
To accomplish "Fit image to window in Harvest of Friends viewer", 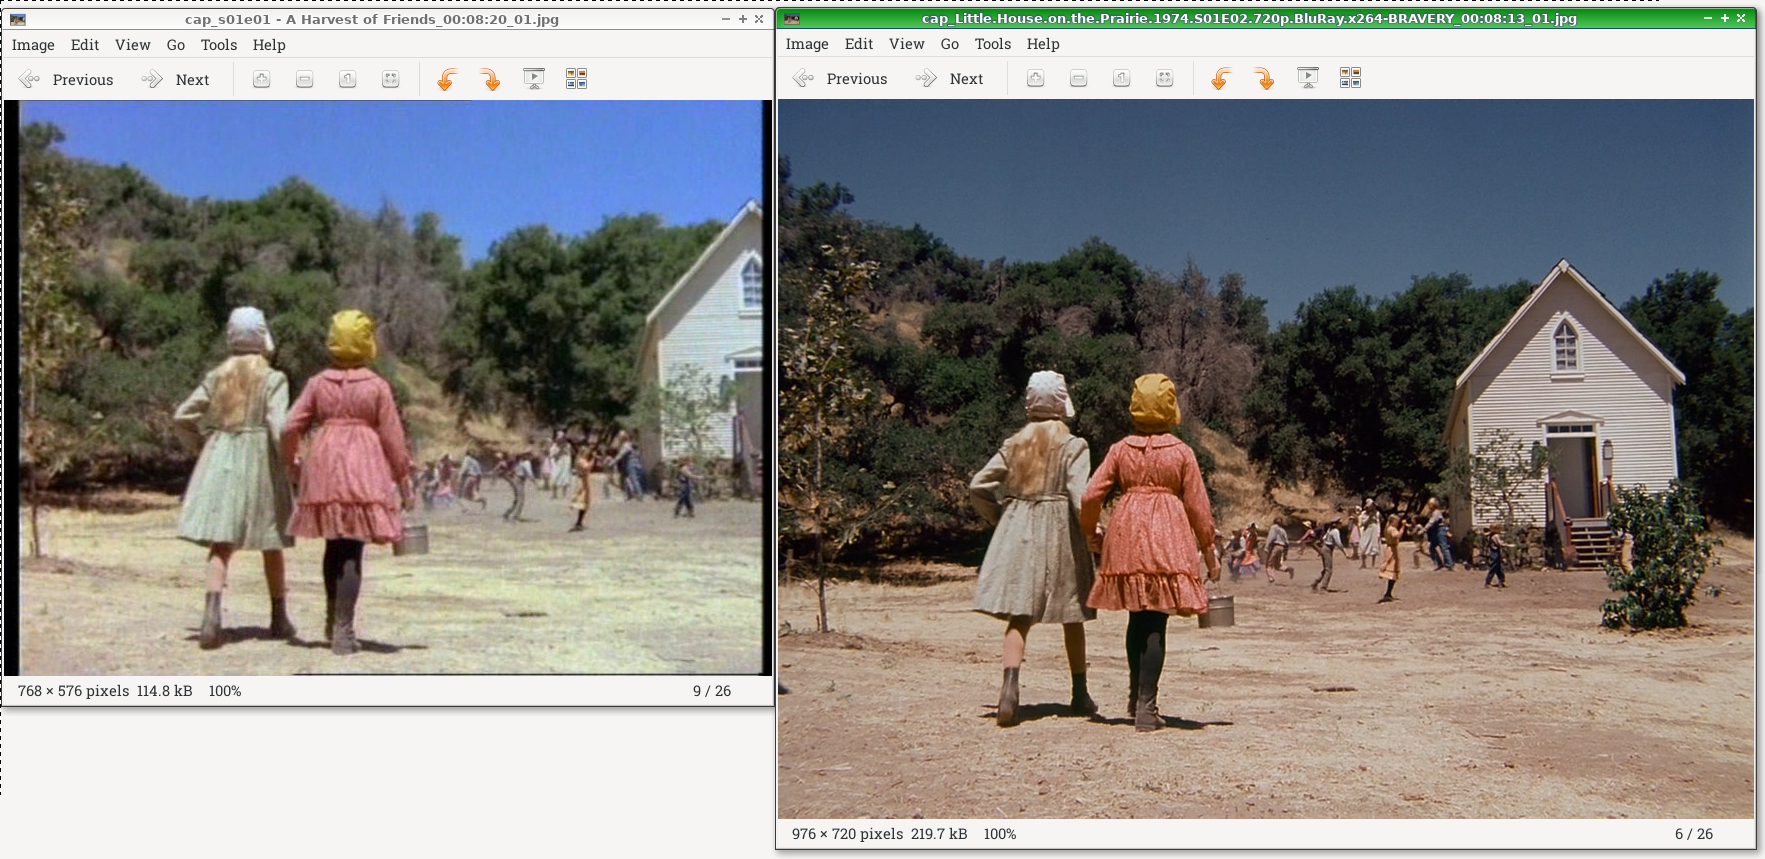I will click(390, 80).
